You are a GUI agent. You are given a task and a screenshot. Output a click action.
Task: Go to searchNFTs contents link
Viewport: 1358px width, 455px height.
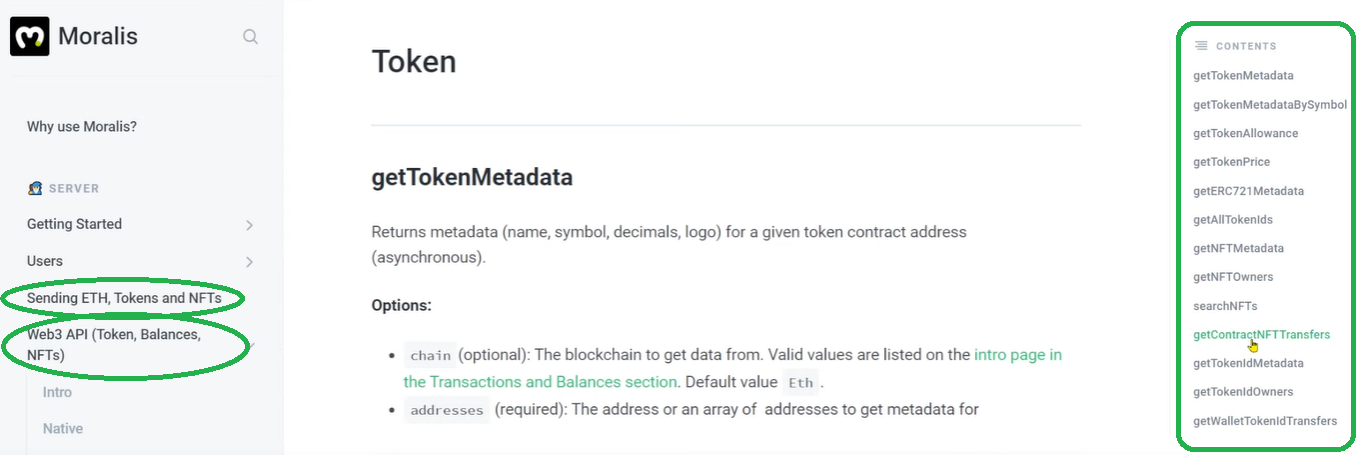pyautogui.click(x=1225, y=306)
